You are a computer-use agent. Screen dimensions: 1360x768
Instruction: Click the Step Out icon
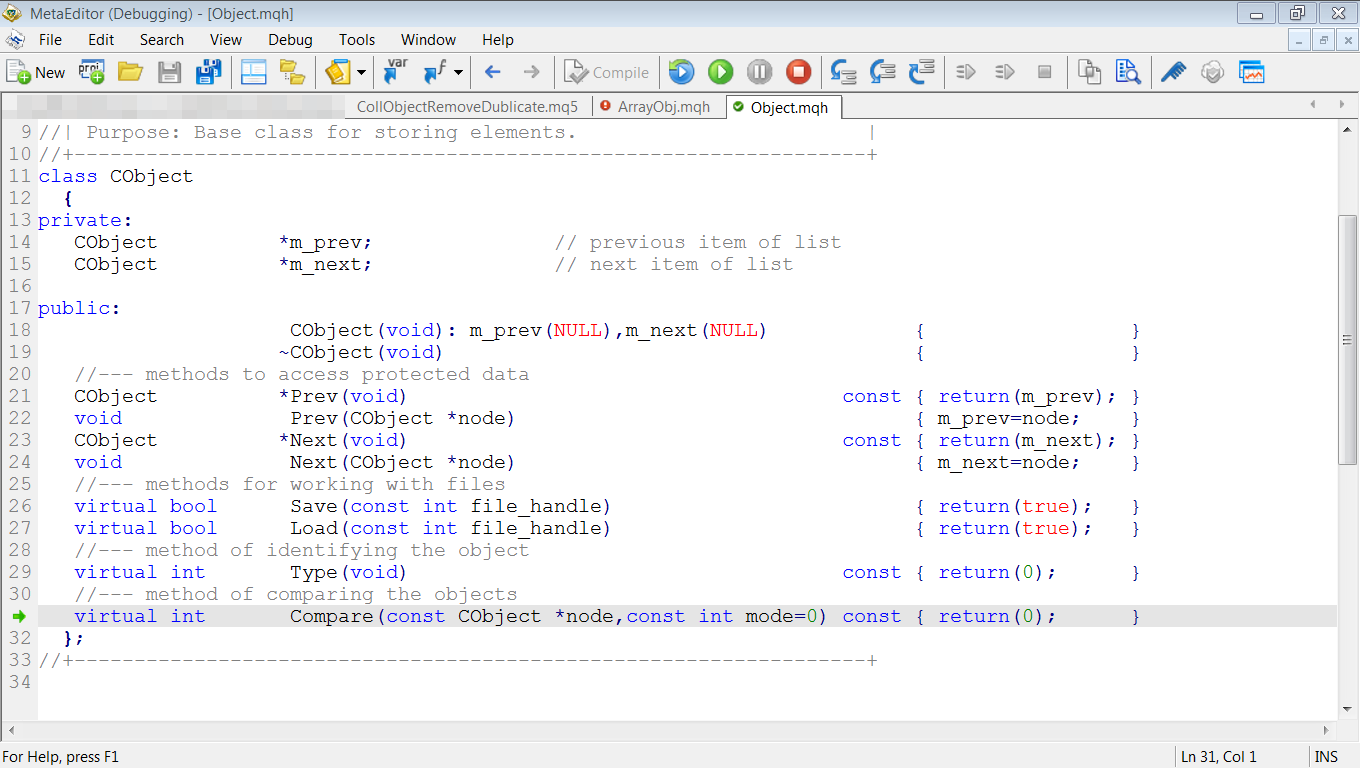pyautogui.click(x=921, y=72)
